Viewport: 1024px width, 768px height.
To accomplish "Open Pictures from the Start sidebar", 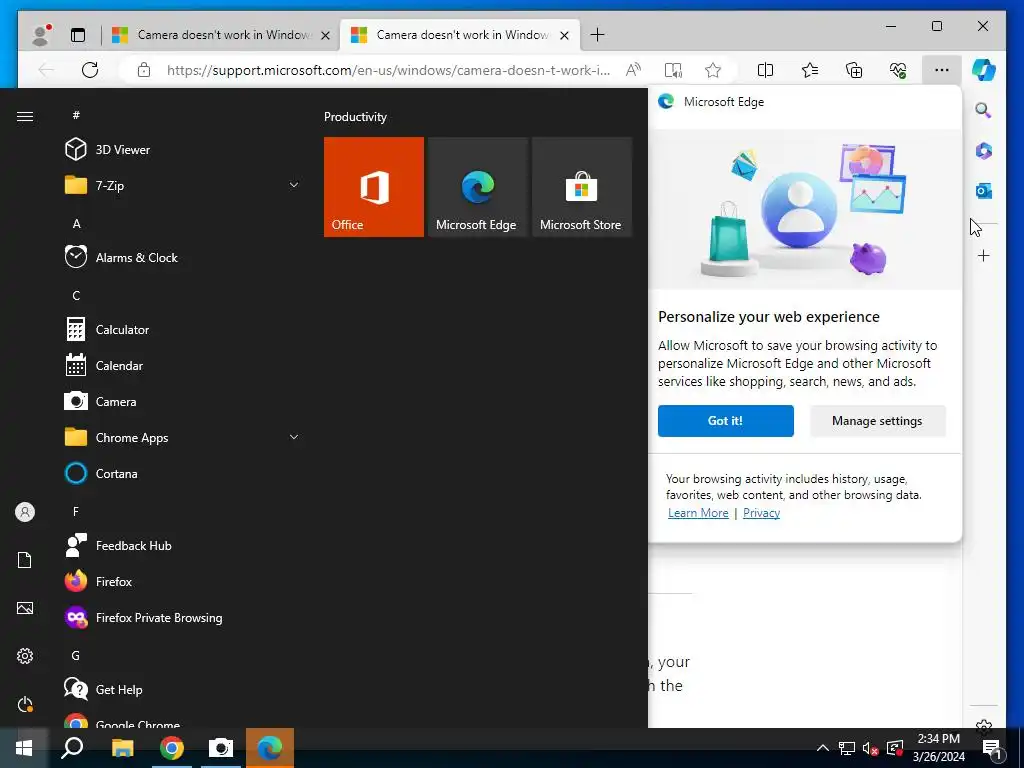I will click(25, 608).
